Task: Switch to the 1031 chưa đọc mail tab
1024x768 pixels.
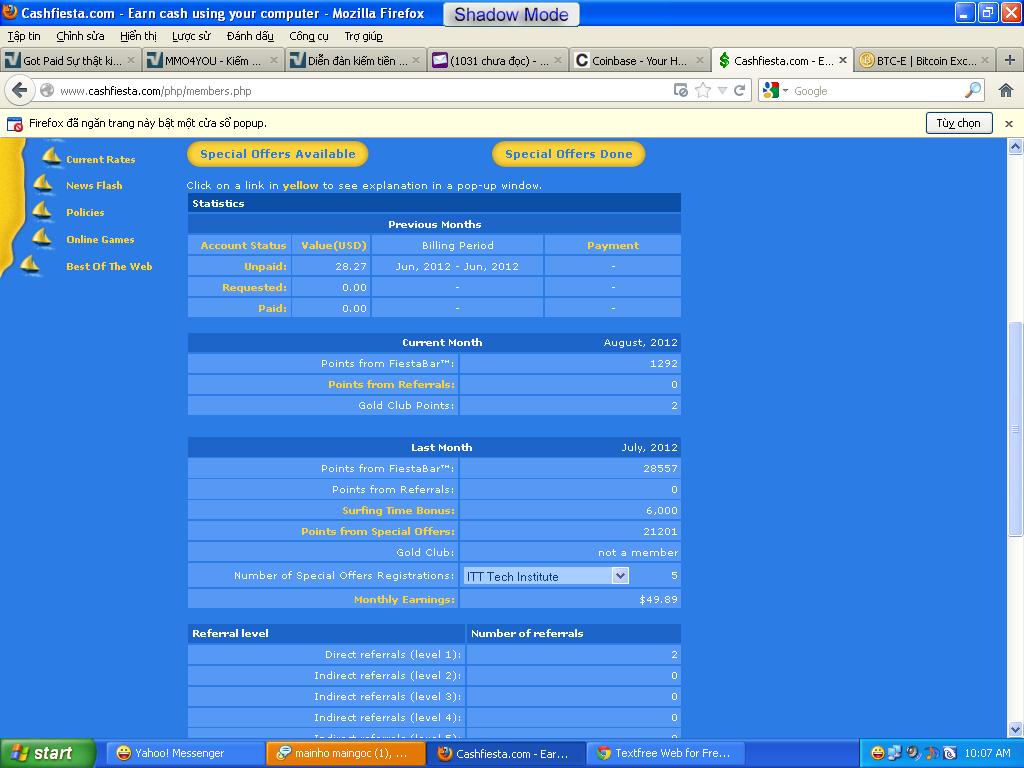Action: coord(498,60)
